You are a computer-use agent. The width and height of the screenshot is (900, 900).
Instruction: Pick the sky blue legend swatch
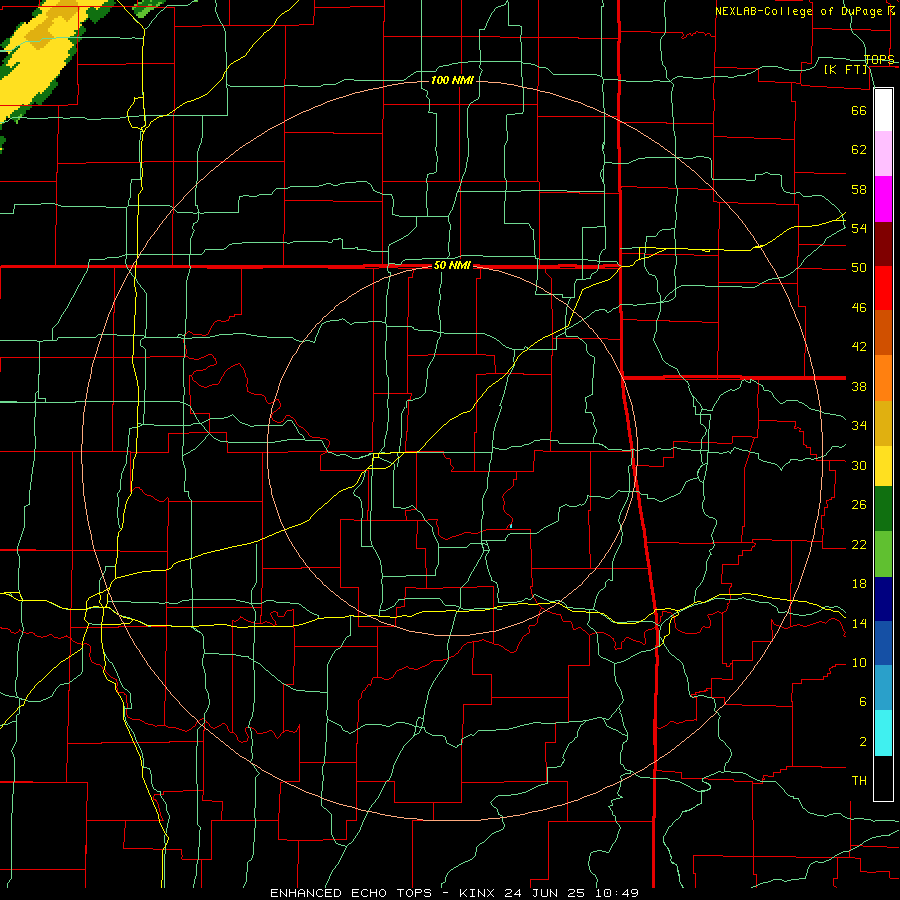tap(883, 688)
